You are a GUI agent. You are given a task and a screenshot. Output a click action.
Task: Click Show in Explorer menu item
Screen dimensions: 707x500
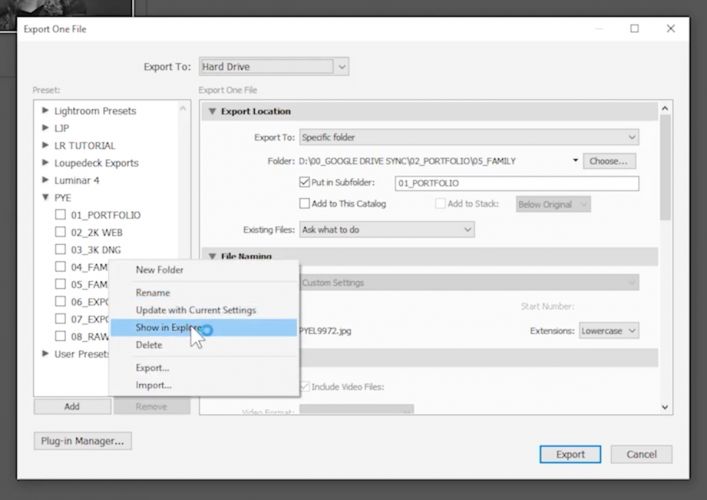coord(204,327)
